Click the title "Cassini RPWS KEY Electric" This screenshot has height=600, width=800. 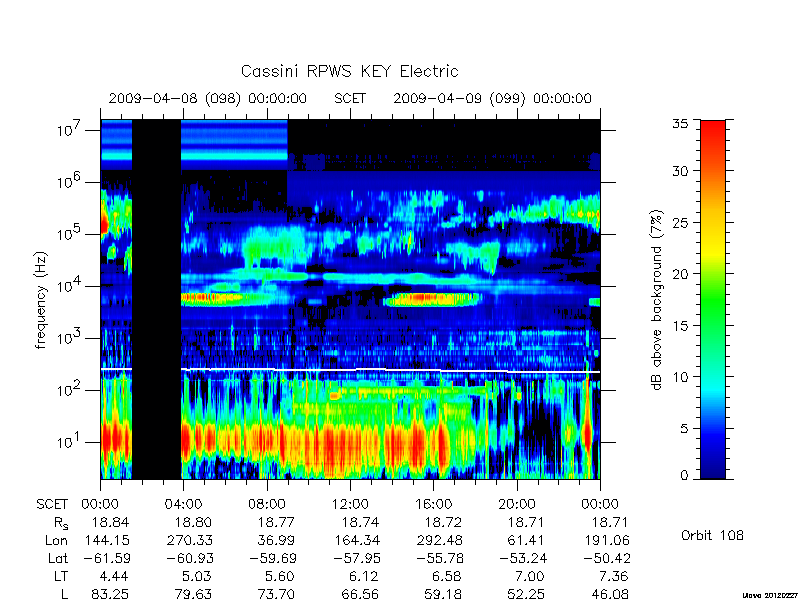(x=349, y=71)
